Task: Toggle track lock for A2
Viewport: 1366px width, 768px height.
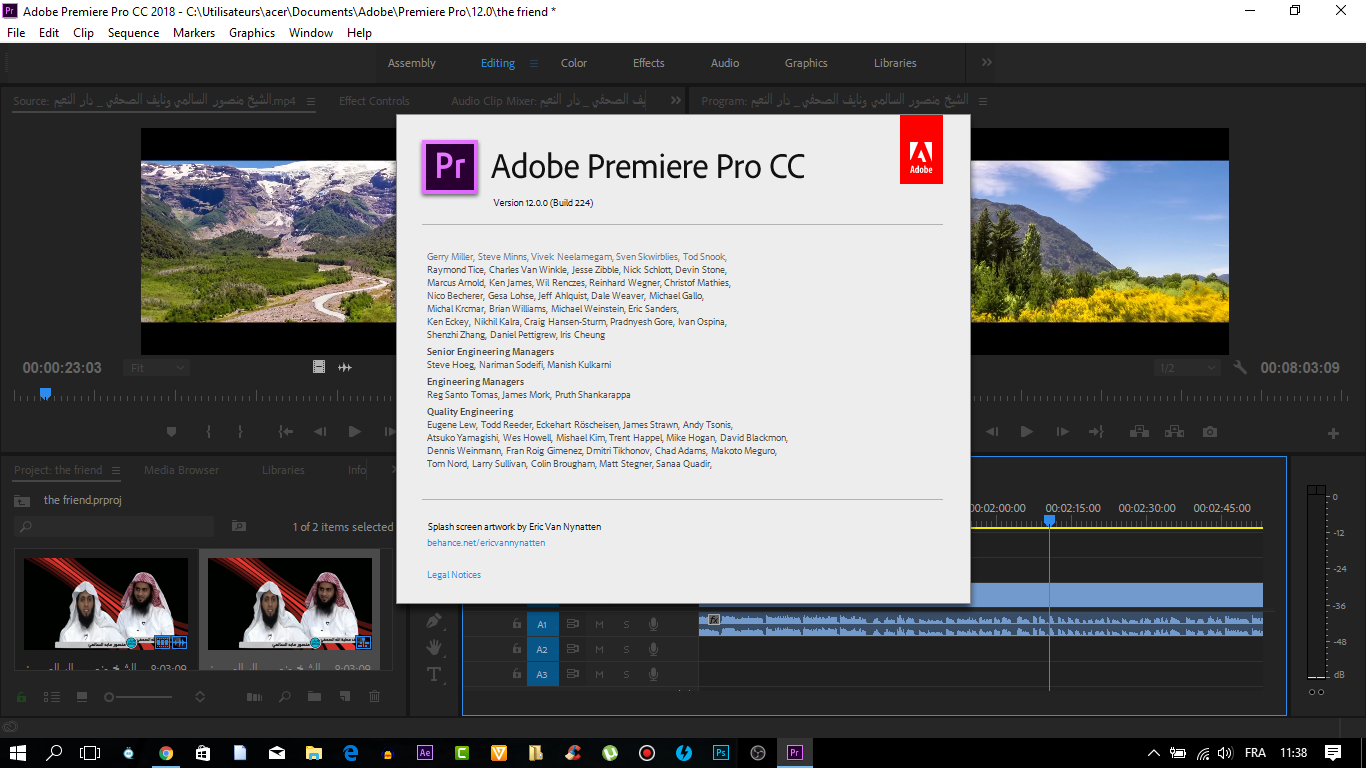Action: (x=516, y=649)
